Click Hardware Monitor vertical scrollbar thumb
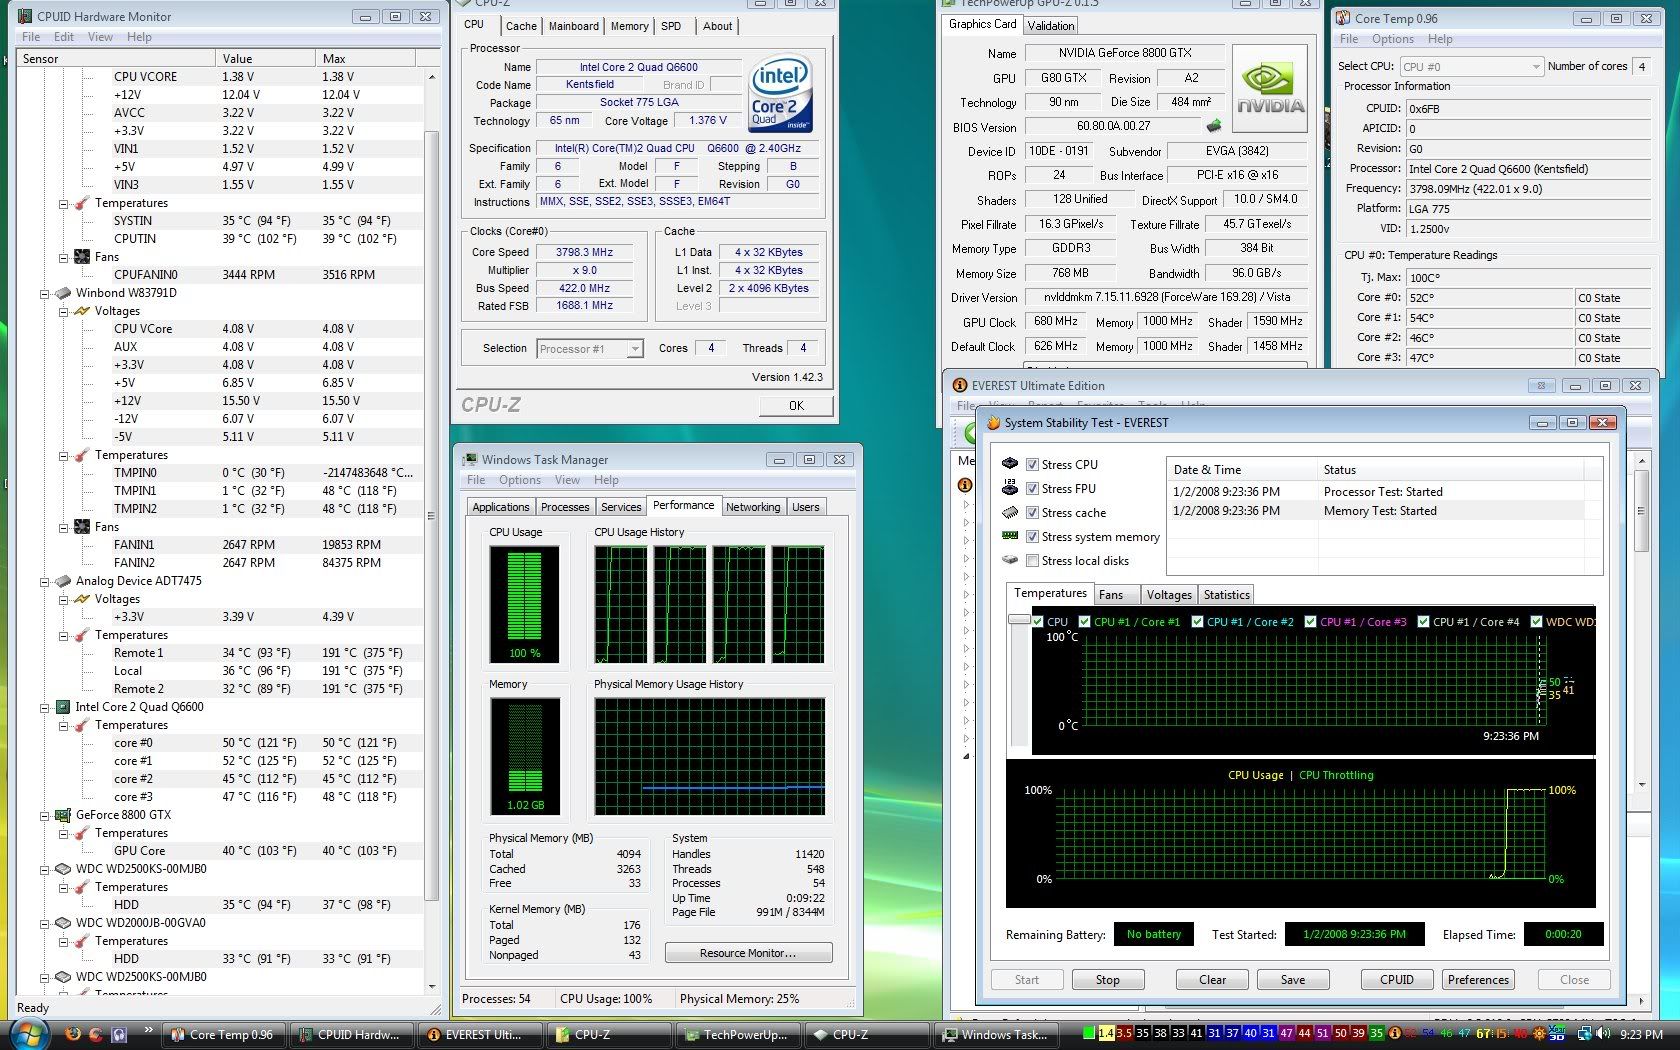This screenshot has height=1050, width=1680. (431, 516)
